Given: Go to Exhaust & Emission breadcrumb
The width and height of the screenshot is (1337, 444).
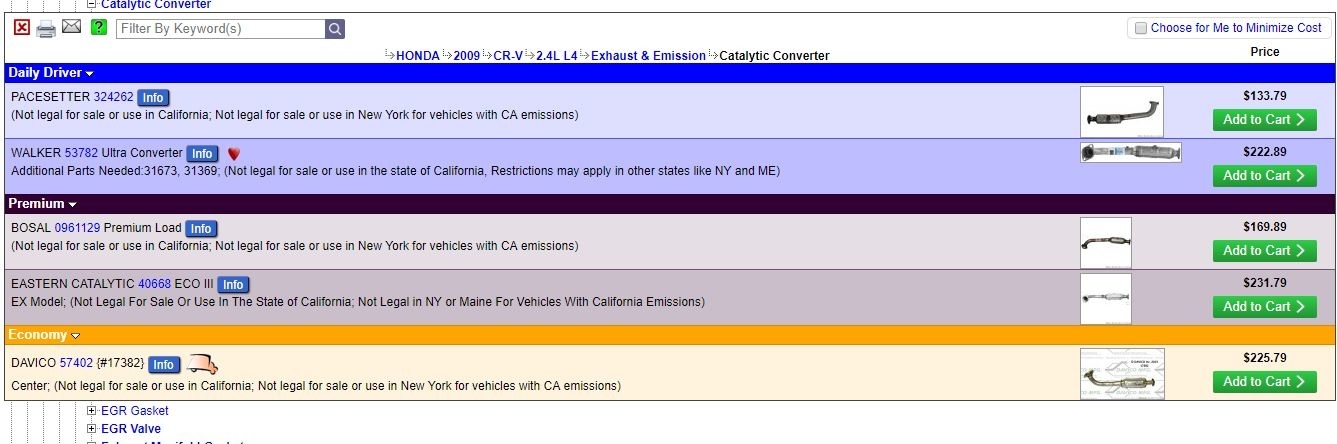Looking at the screenshot, I should pyautogui.click(x=648, y=56).
